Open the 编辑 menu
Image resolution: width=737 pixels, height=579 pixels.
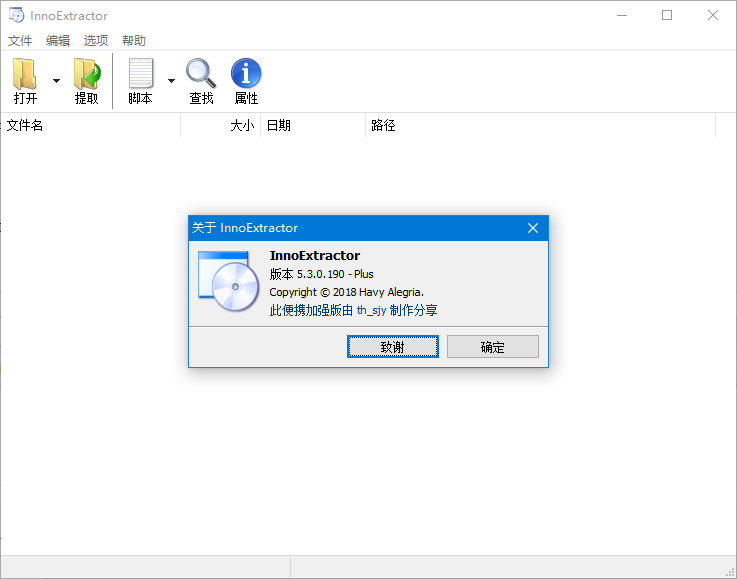pyautogui.click(x=58, y=41)
